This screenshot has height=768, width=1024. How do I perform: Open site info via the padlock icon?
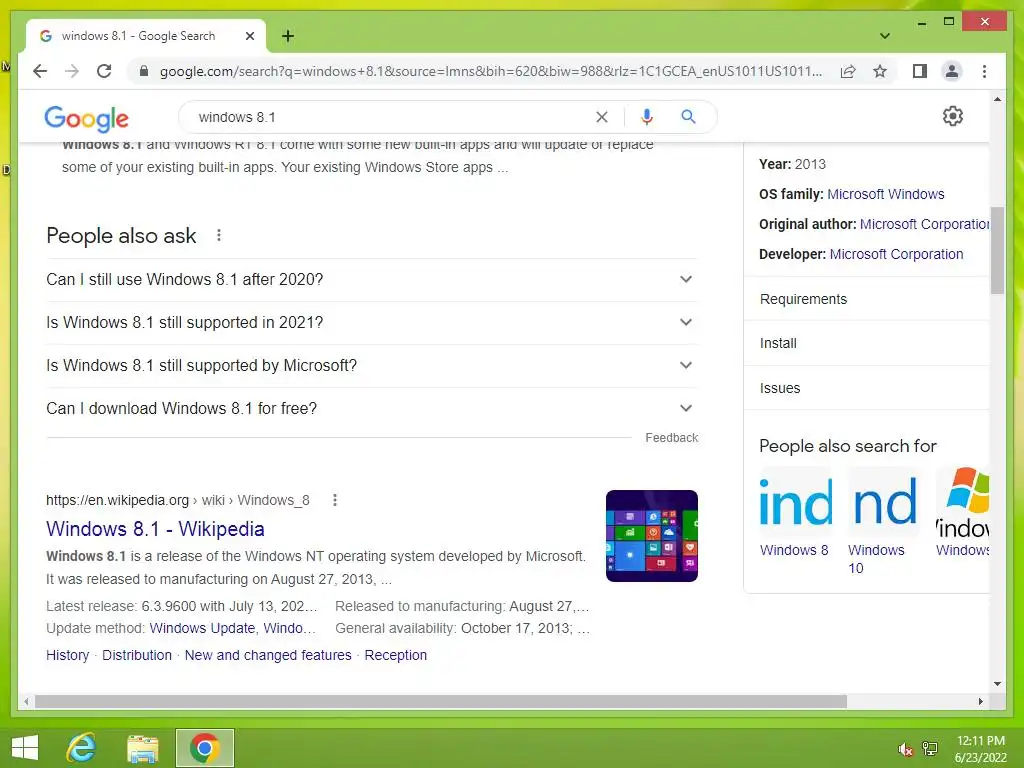coord(144,71)
